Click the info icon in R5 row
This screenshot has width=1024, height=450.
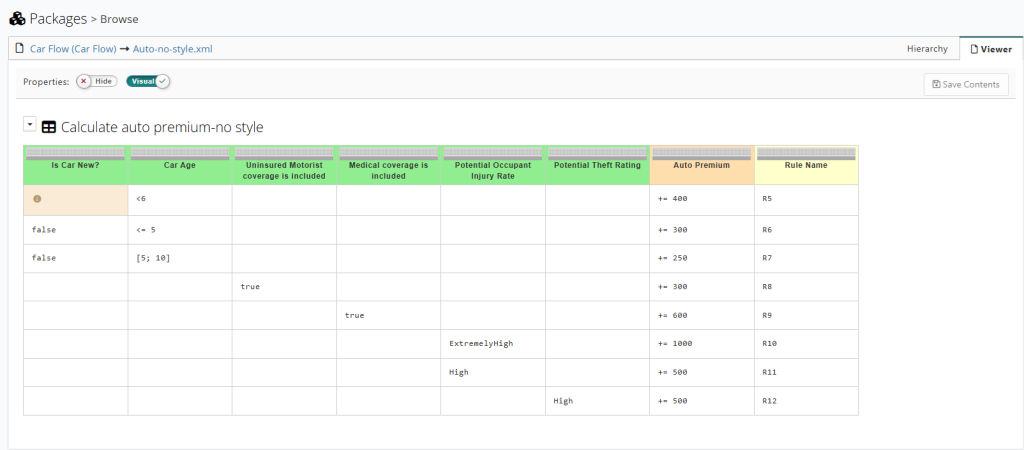click(37, 199)
